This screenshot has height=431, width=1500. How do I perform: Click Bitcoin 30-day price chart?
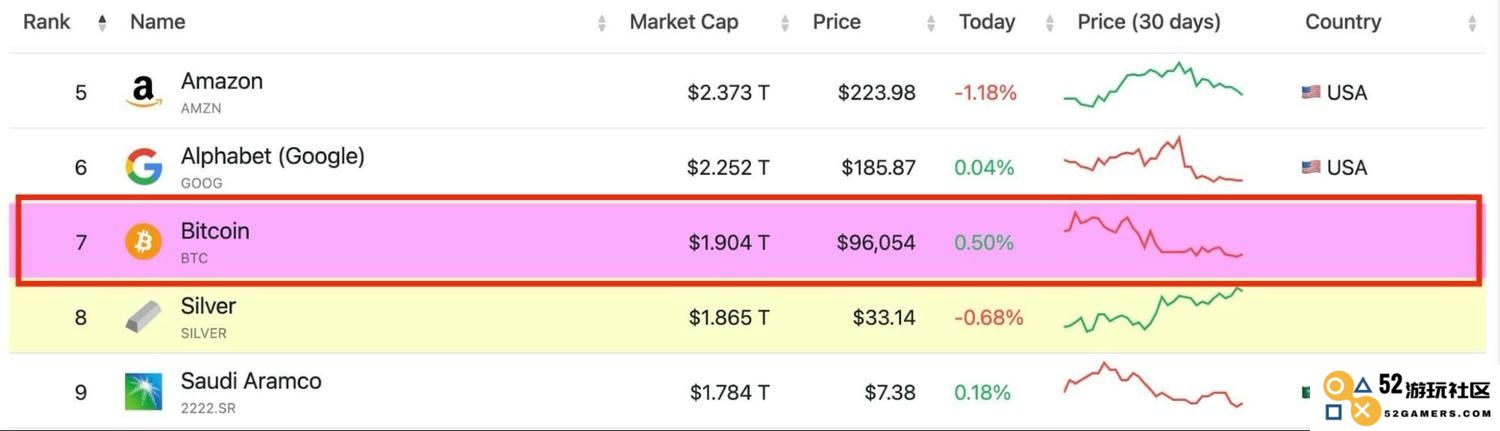(1153, 234)
